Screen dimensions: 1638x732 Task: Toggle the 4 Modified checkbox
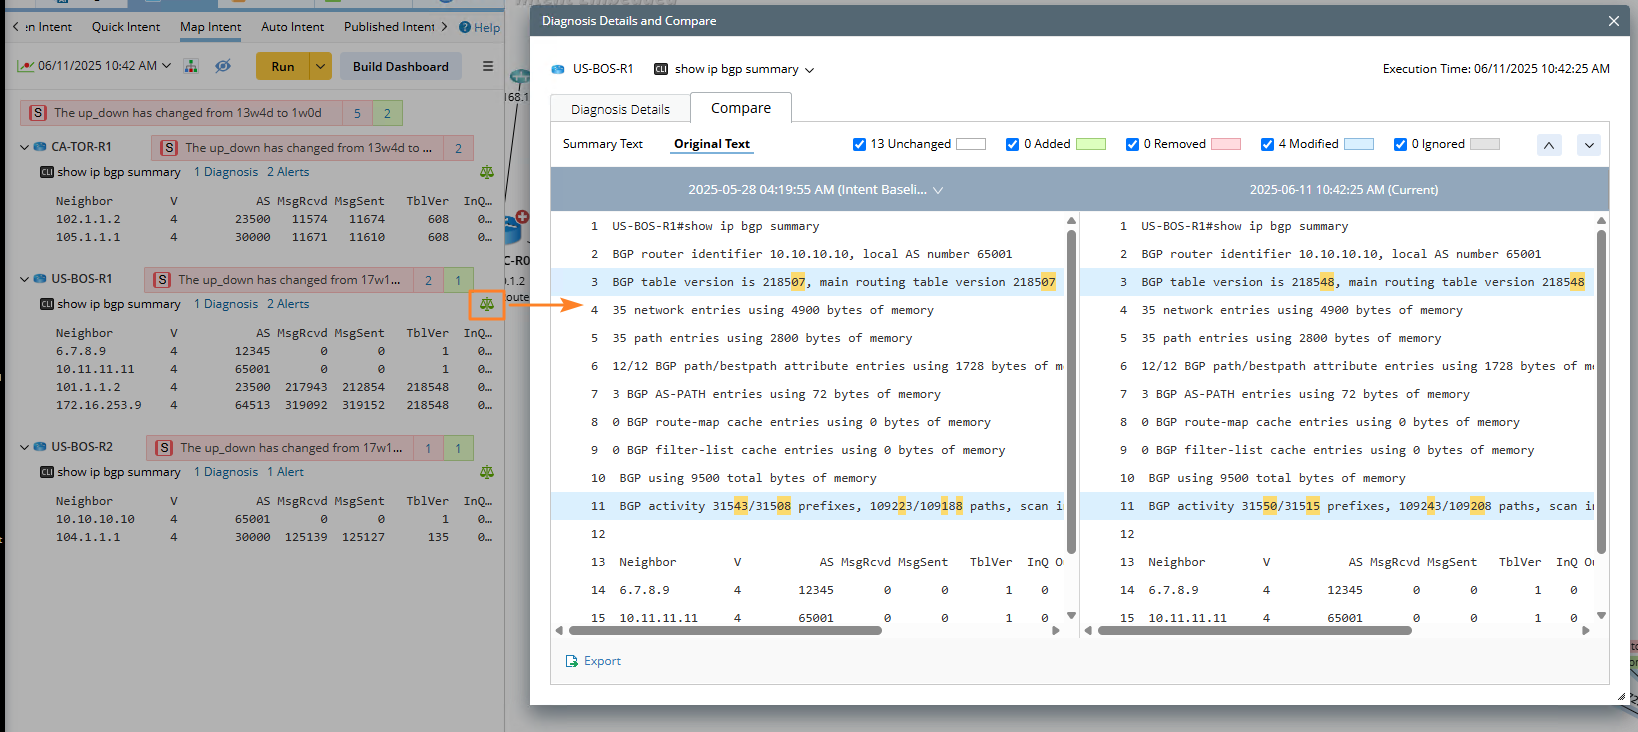pos(1267,144)
